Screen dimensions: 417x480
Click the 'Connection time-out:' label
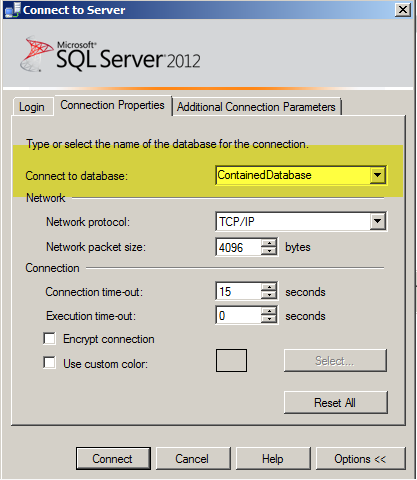pyautogui.click(x=94, y=292)
